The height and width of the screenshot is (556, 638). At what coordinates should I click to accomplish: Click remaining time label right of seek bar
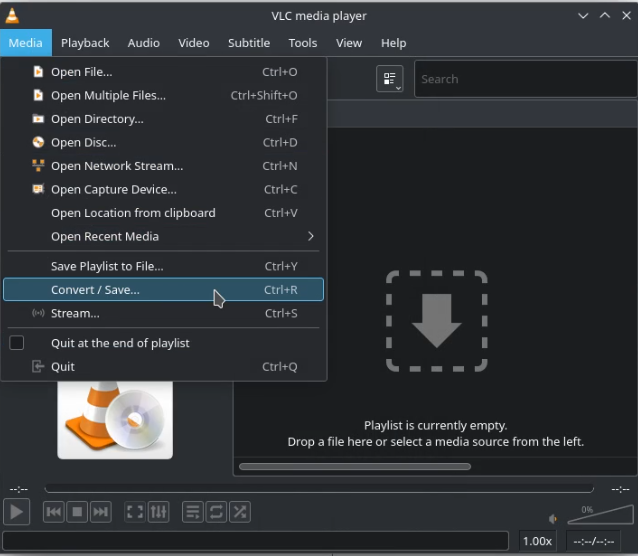pyautogui.click(x=621, y=488)
